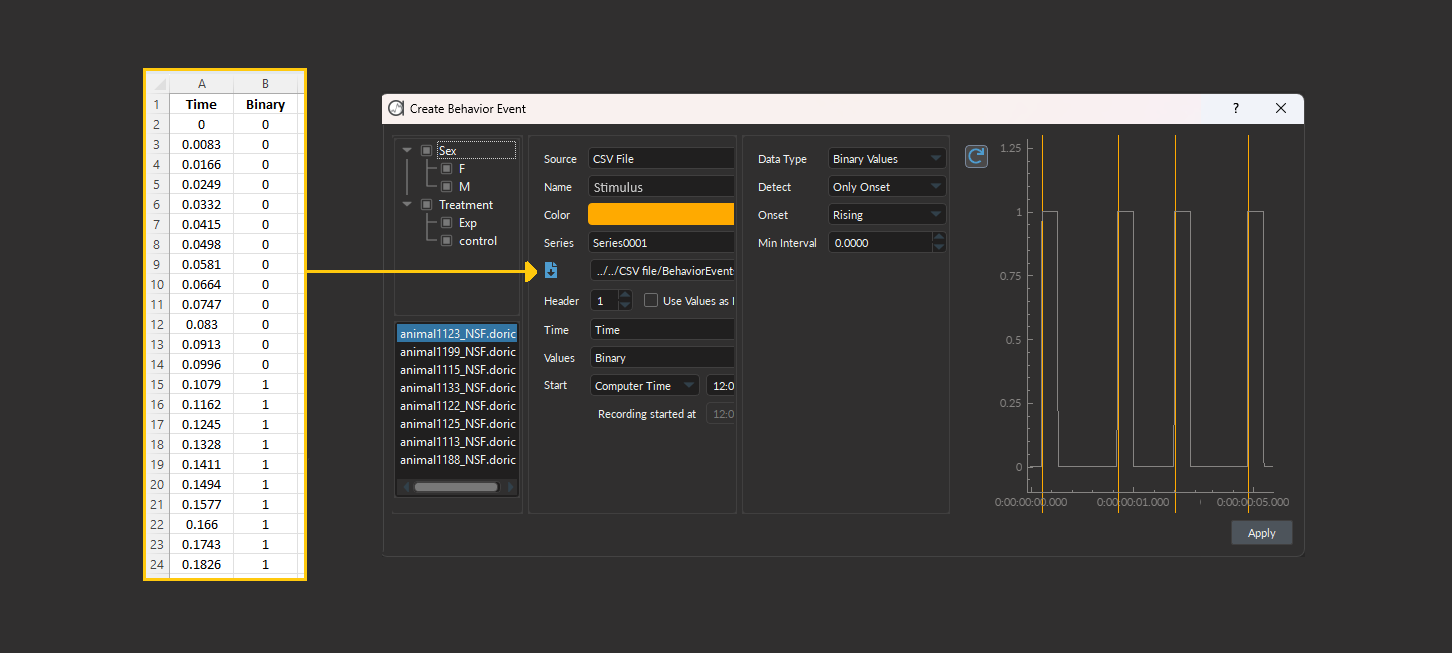
Task: Check the Sex group checkbox
Action: (x=427, y=151)
